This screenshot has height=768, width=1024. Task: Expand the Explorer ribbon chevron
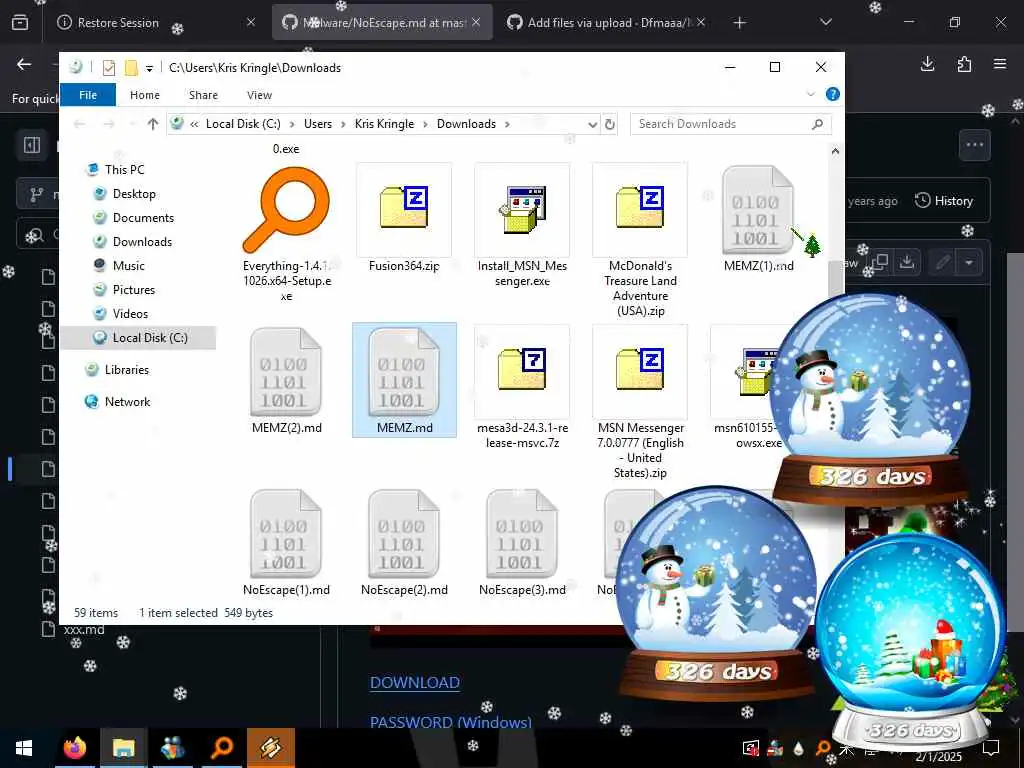[811, 95]
